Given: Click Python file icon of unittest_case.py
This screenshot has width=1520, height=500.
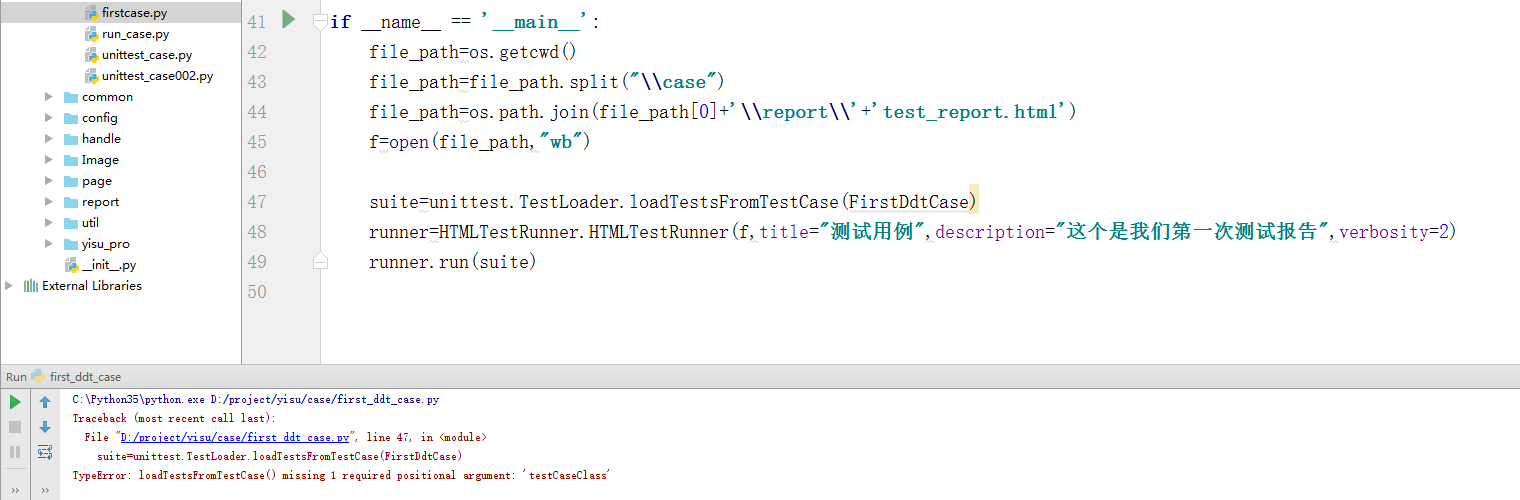Looking at the screenshot, I should [91, 55].
